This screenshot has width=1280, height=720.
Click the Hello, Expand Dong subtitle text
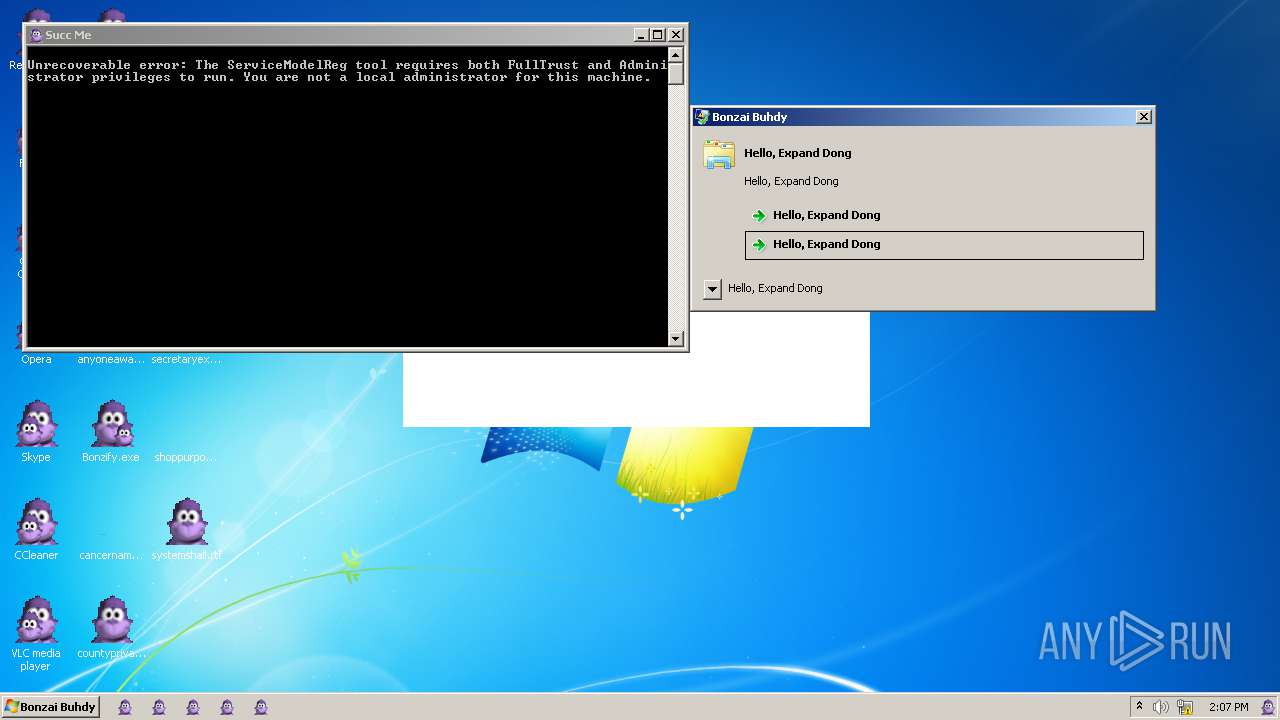tap(791, 181)
